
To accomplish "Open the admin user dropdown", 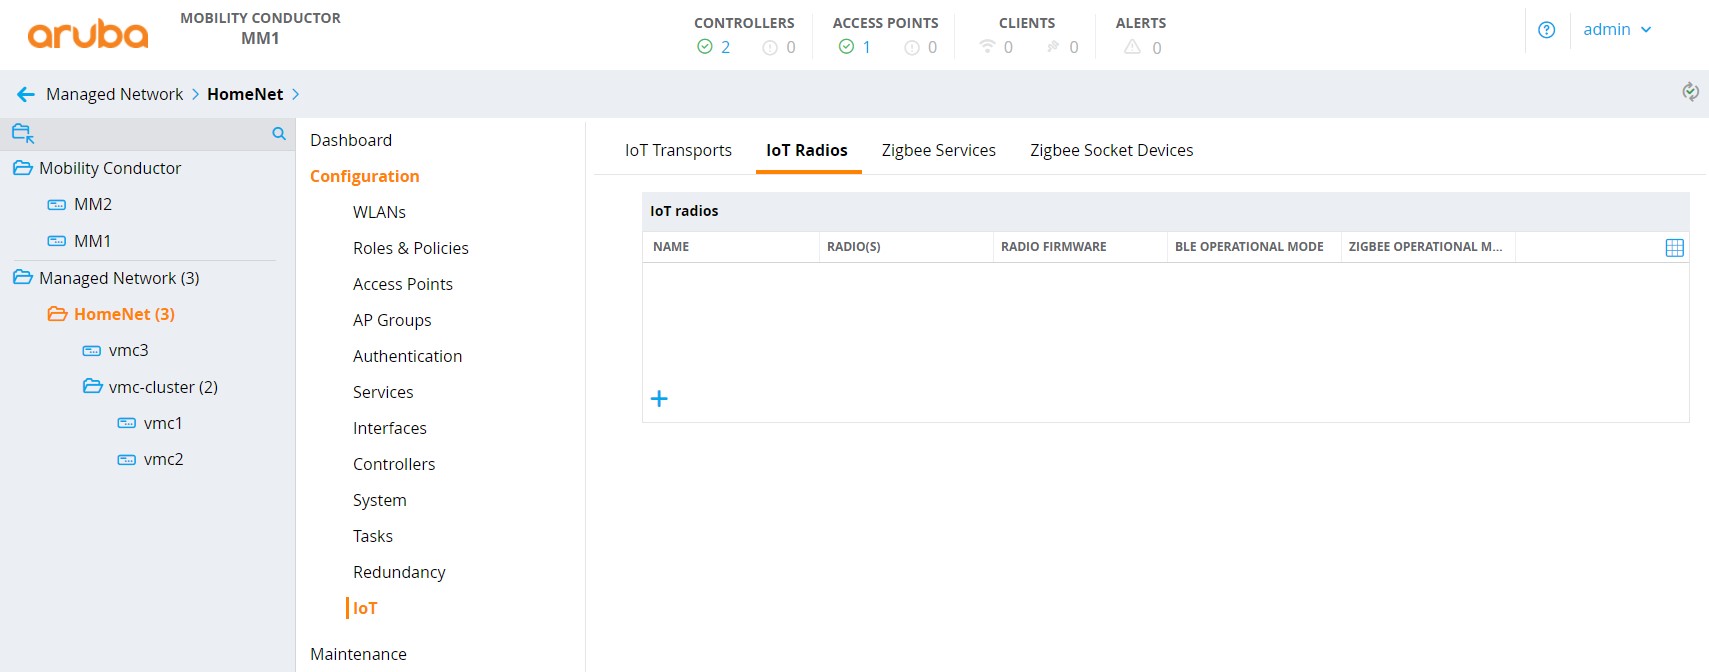I will pyautogui.click(x=1617, y=30).
